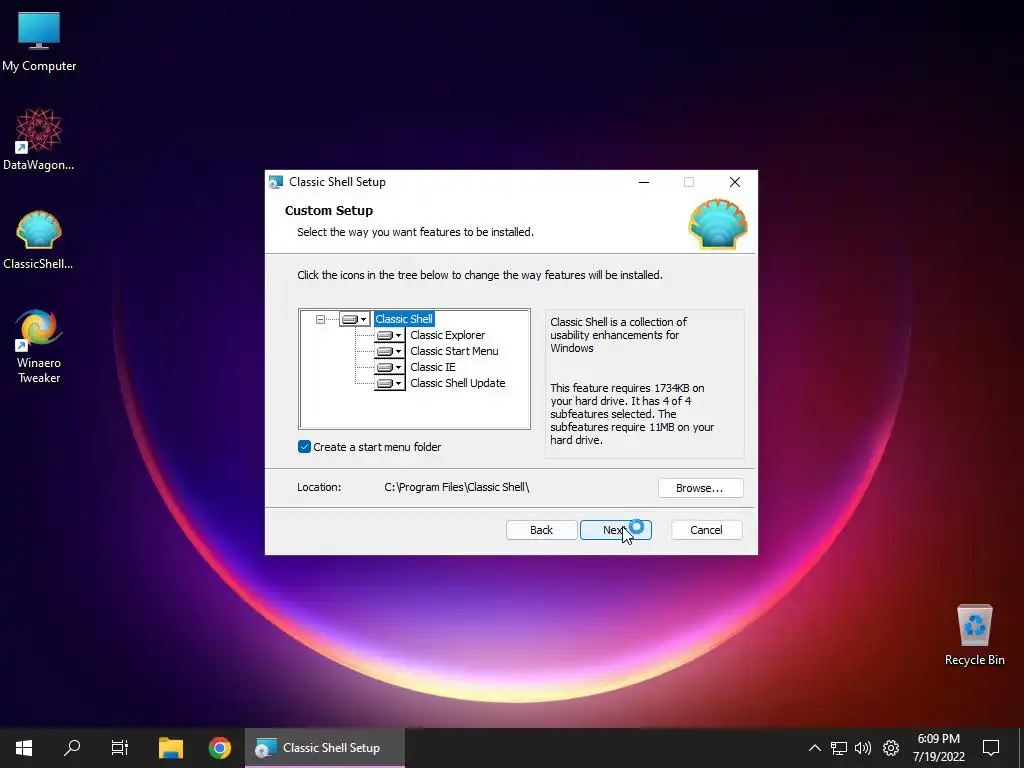1024x768 pixels.
Task: Show hidden system tray icons
Action: [814, 748]
